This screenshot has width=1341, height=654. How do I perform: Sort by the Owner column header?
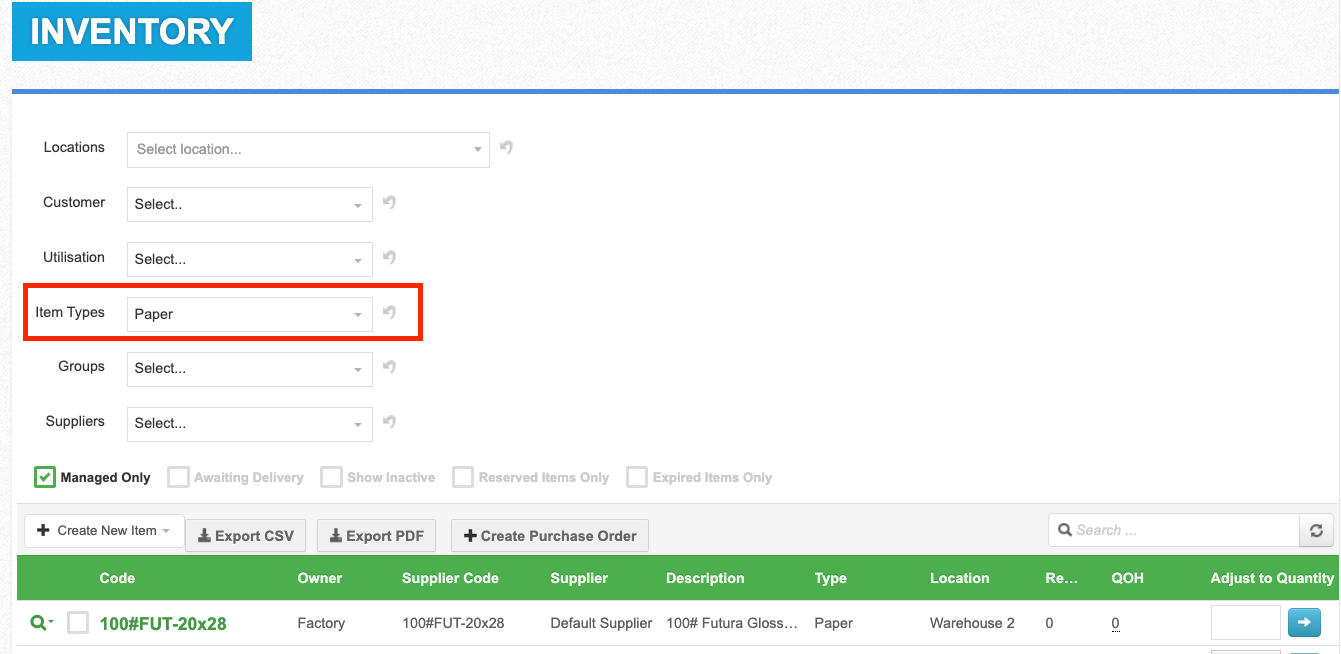click(320, 578)
